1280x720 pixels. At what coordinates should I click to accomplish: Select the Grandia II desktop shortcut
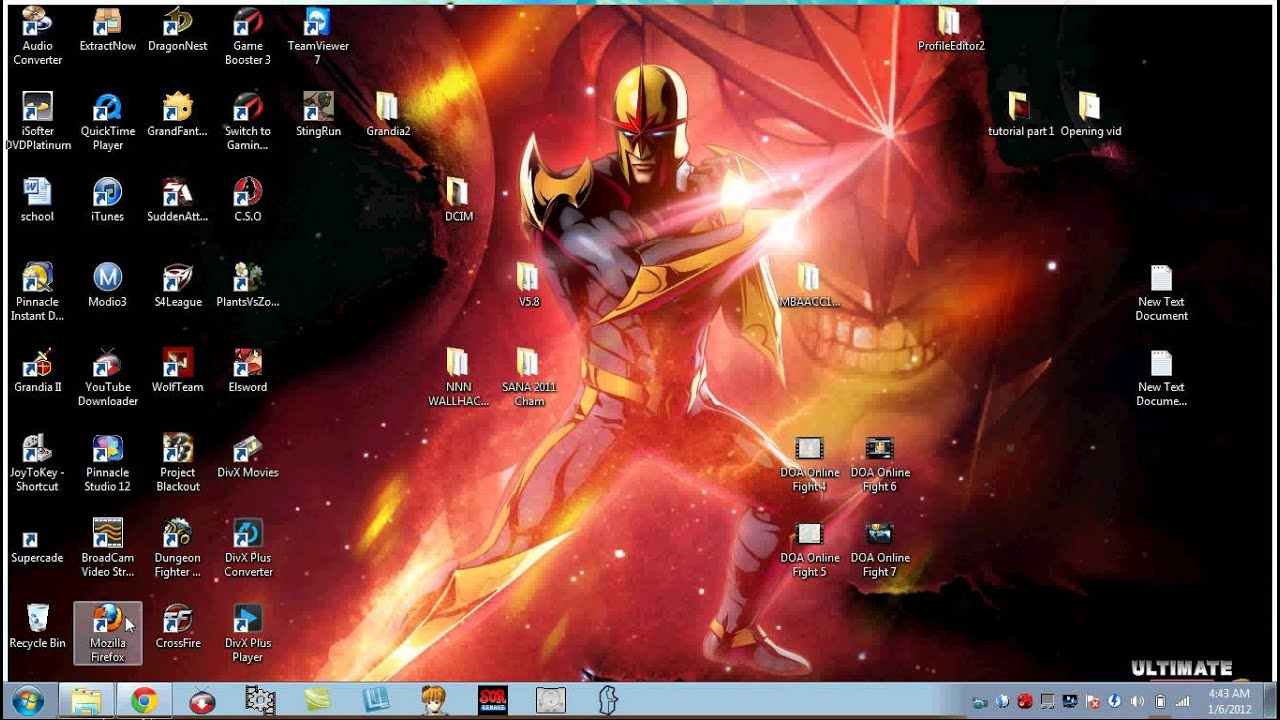[37, 370]
